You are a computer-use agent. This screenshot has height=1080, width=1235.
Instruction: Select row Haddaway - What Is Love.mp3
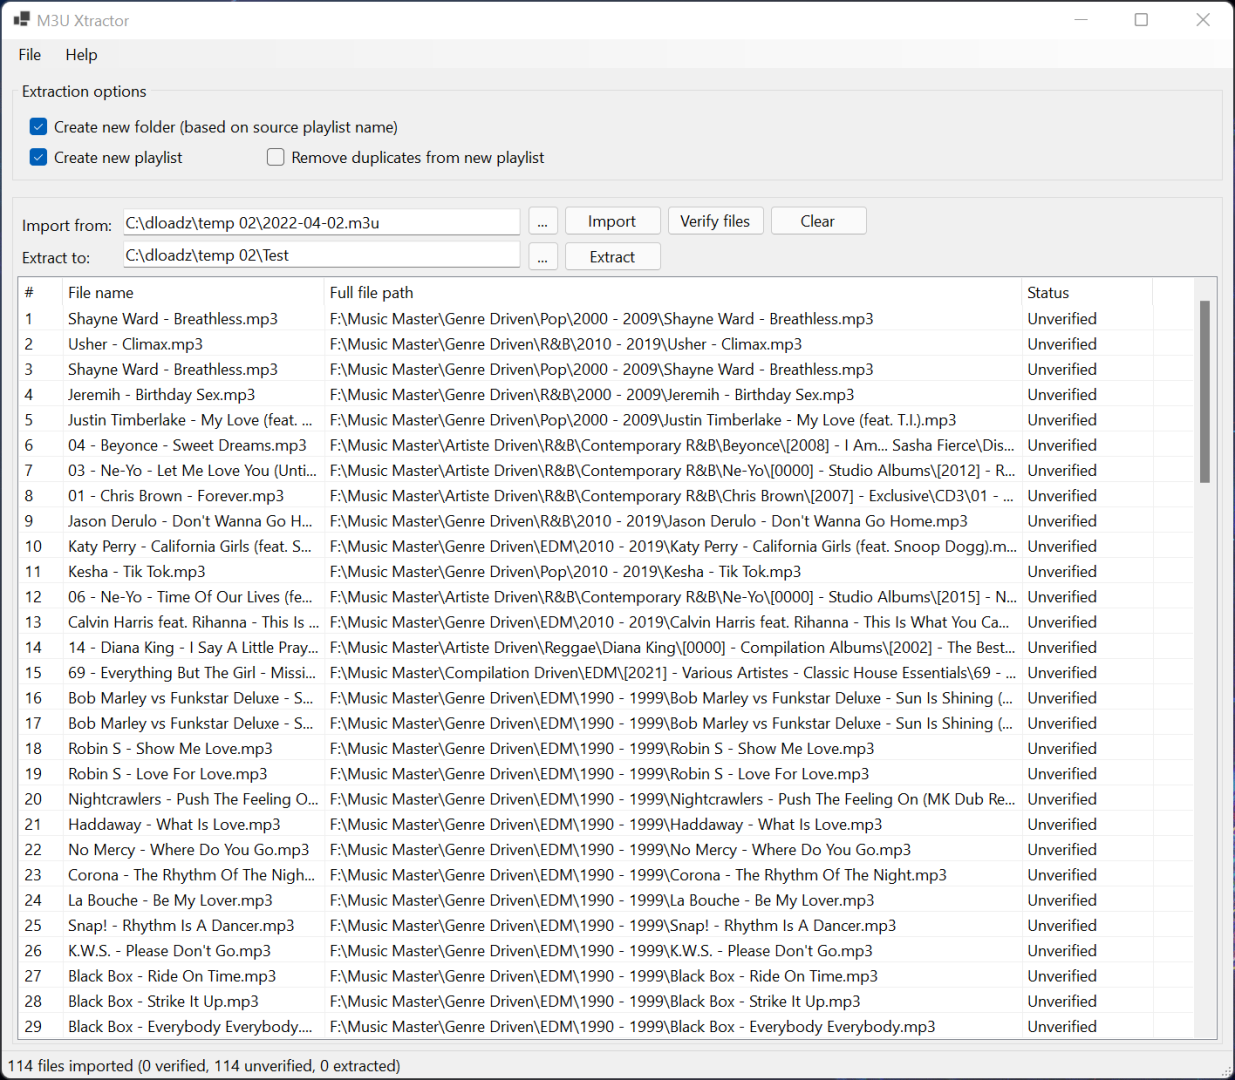click(x=606, y=825)
